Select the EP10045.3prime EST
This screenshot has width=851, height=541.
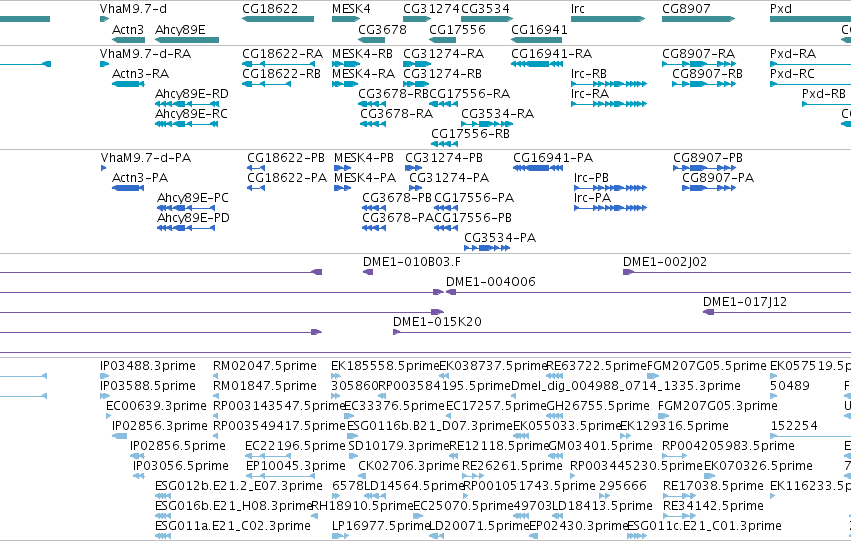[x=280, y=477]
